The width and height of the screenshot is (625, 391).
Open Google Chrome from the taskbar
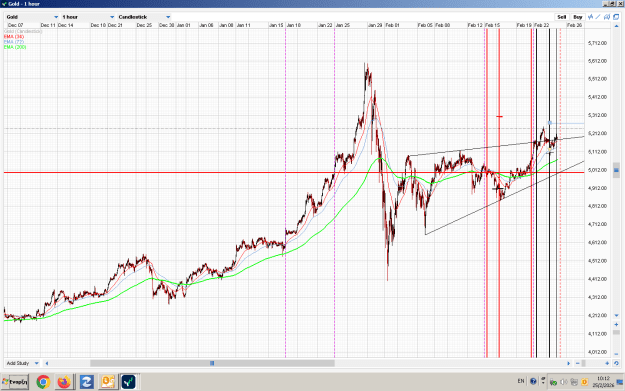pyautogui.click(x=43, y=382)
